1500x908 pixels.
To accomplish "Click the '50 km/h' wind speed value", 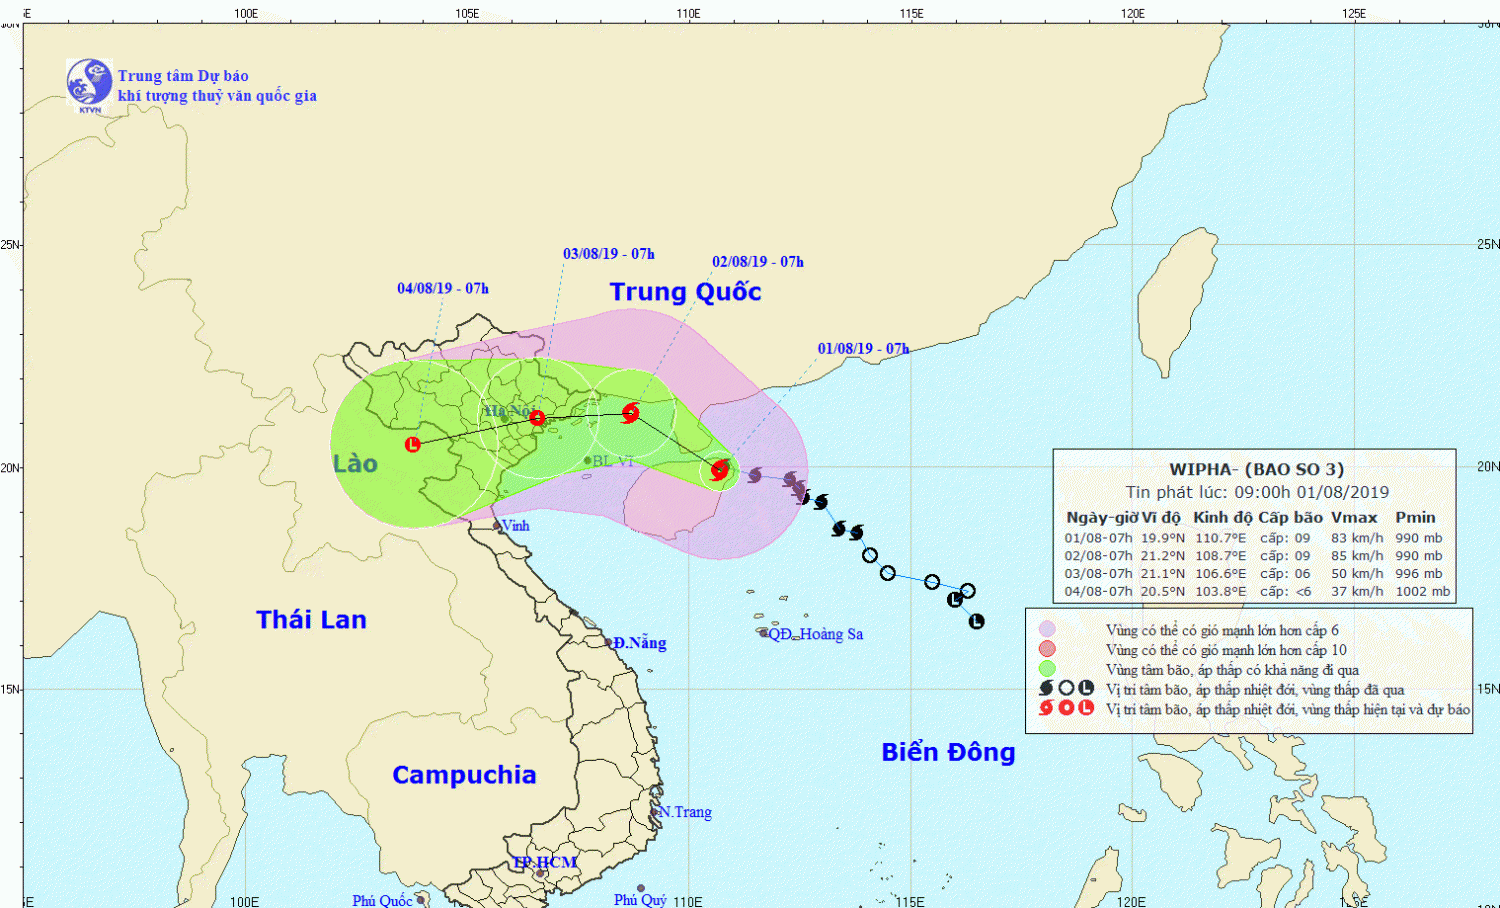I will click(x=1357, y=574).
